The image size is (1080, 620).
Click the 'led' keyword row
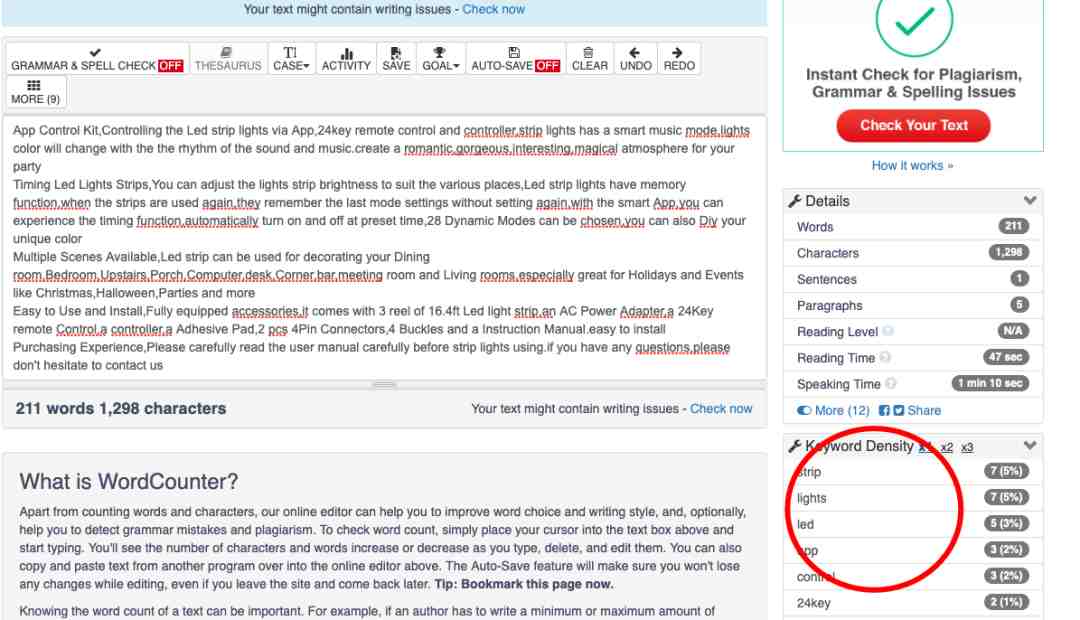[x=913, y=524]
